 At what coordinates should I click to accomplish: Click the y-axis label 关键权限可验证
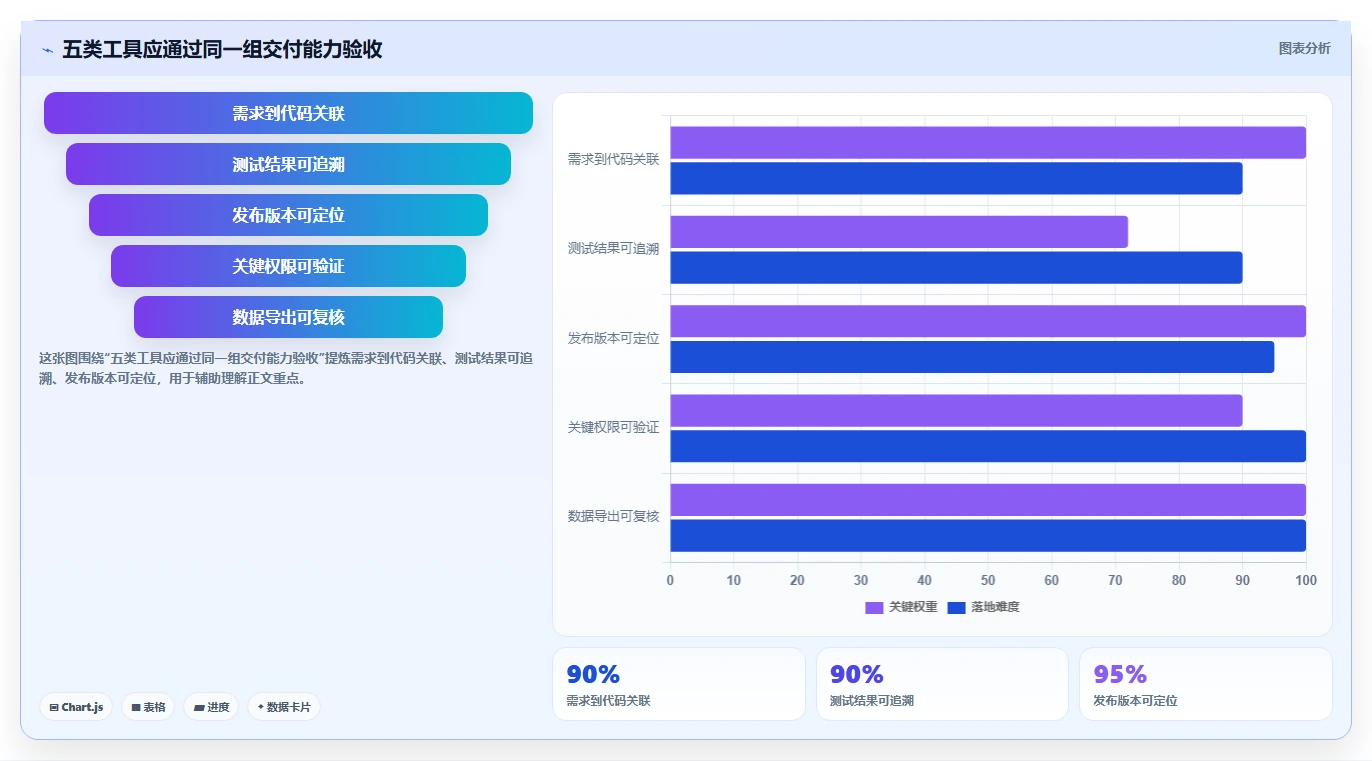point(613,427)
